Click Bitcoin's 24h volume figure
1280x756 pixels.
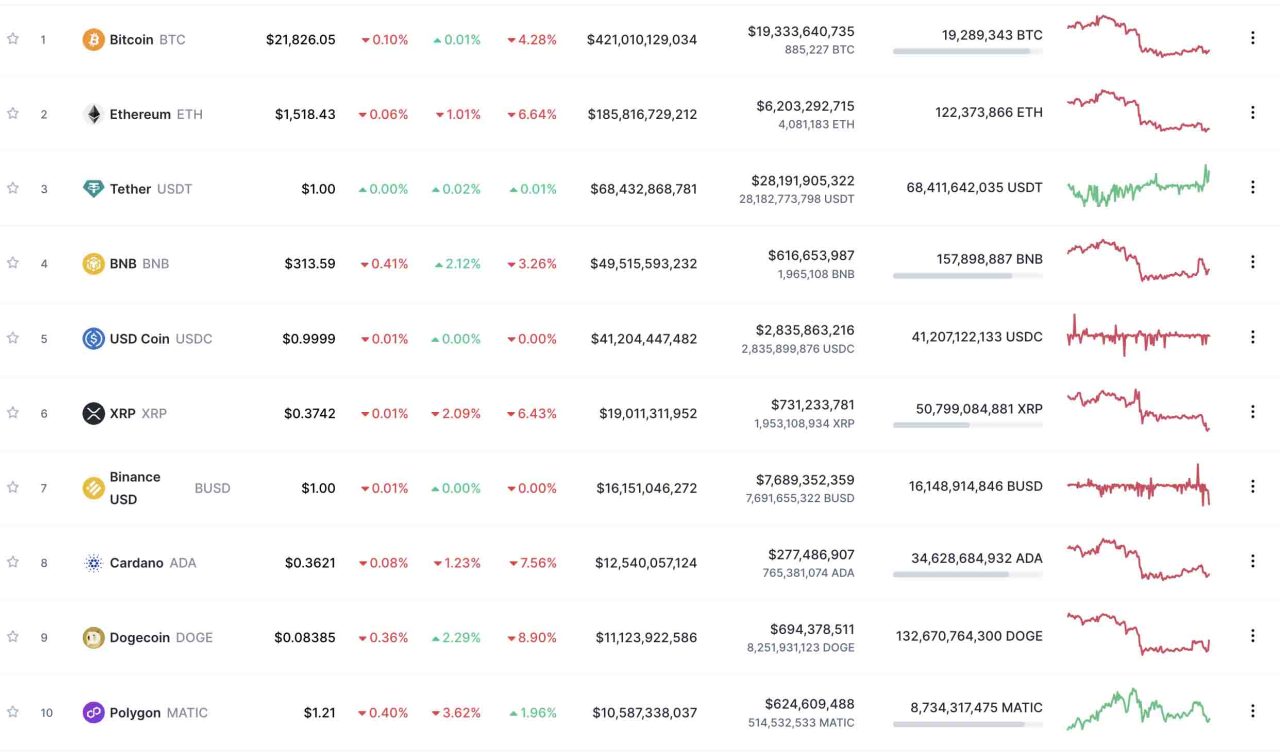(800, 32)
